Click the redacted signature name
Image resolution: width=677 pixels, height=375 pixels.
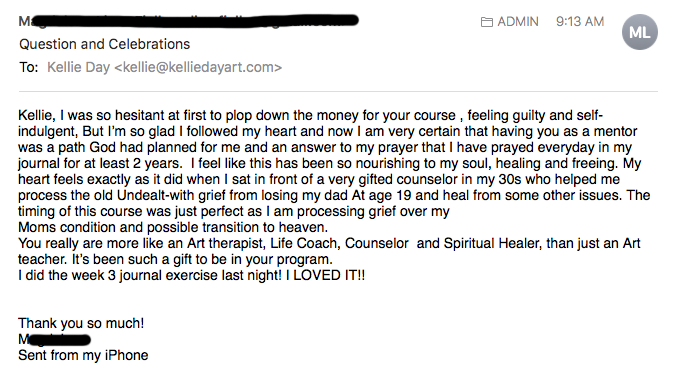click(x=54, y=340)
